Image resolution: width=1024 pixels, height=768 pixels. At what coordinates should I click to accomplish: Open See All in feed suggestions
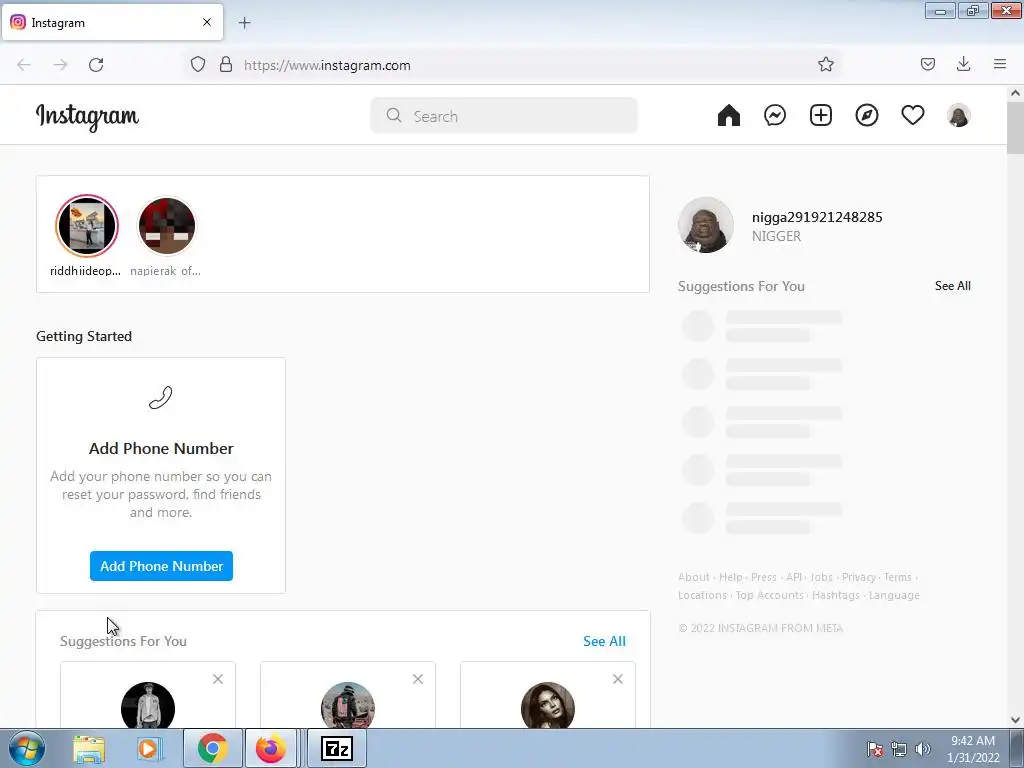pos(604,641)
